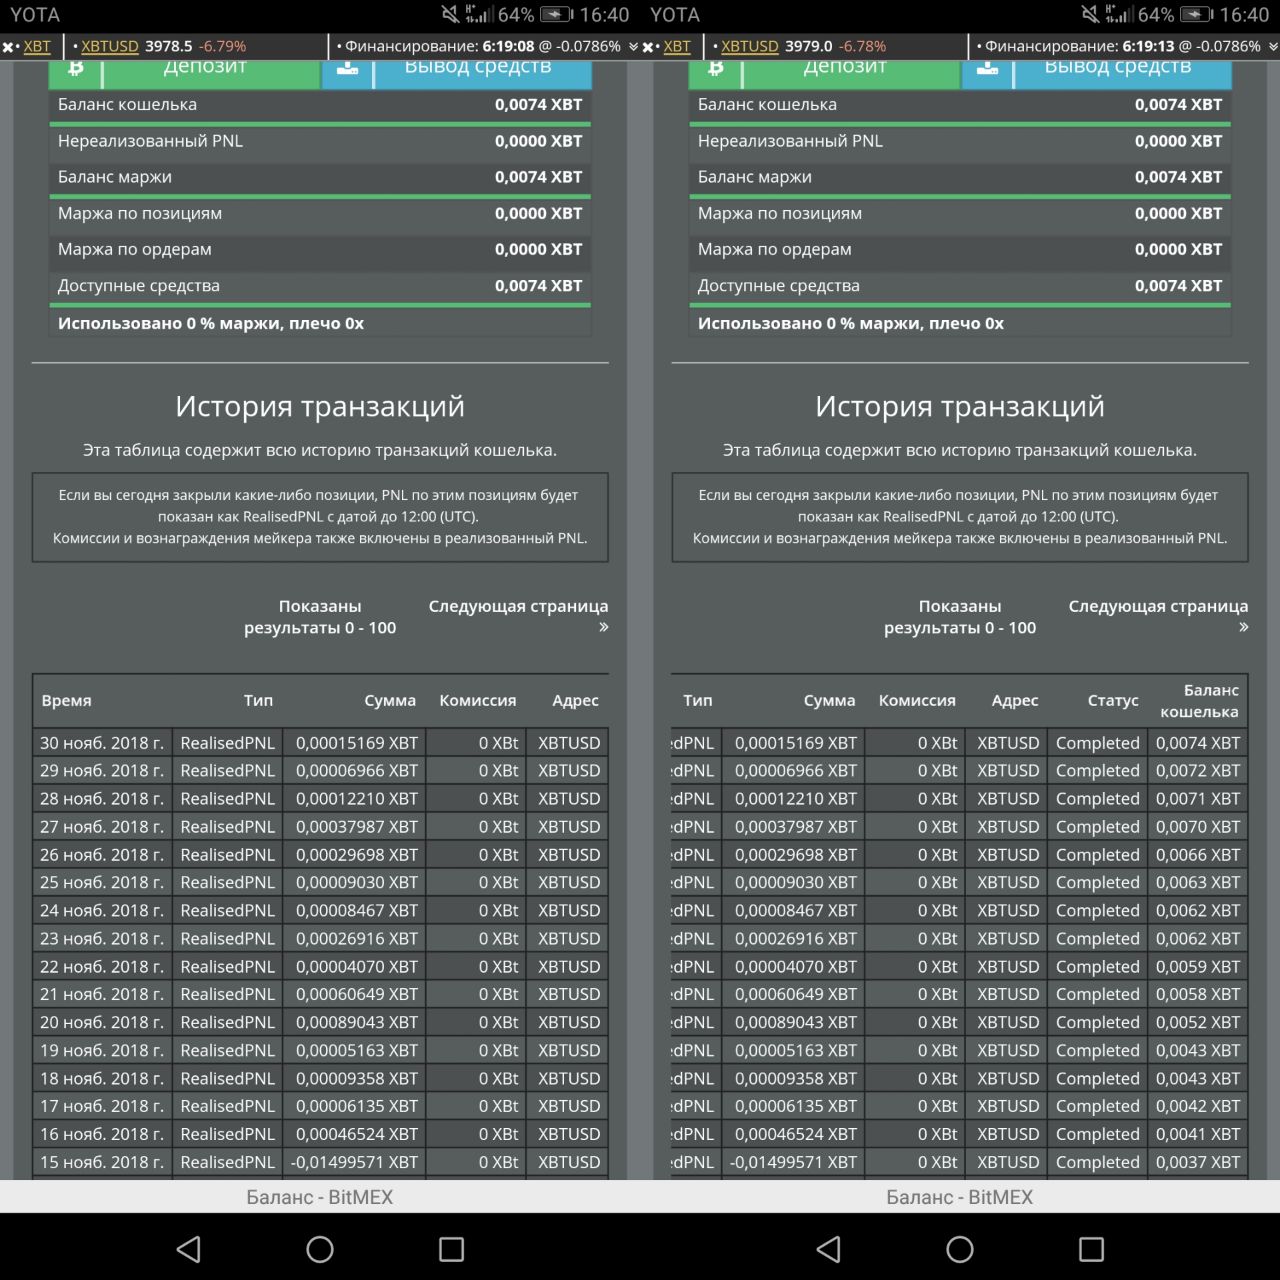Go to Следующая страница on left screen

click(518, 616)
